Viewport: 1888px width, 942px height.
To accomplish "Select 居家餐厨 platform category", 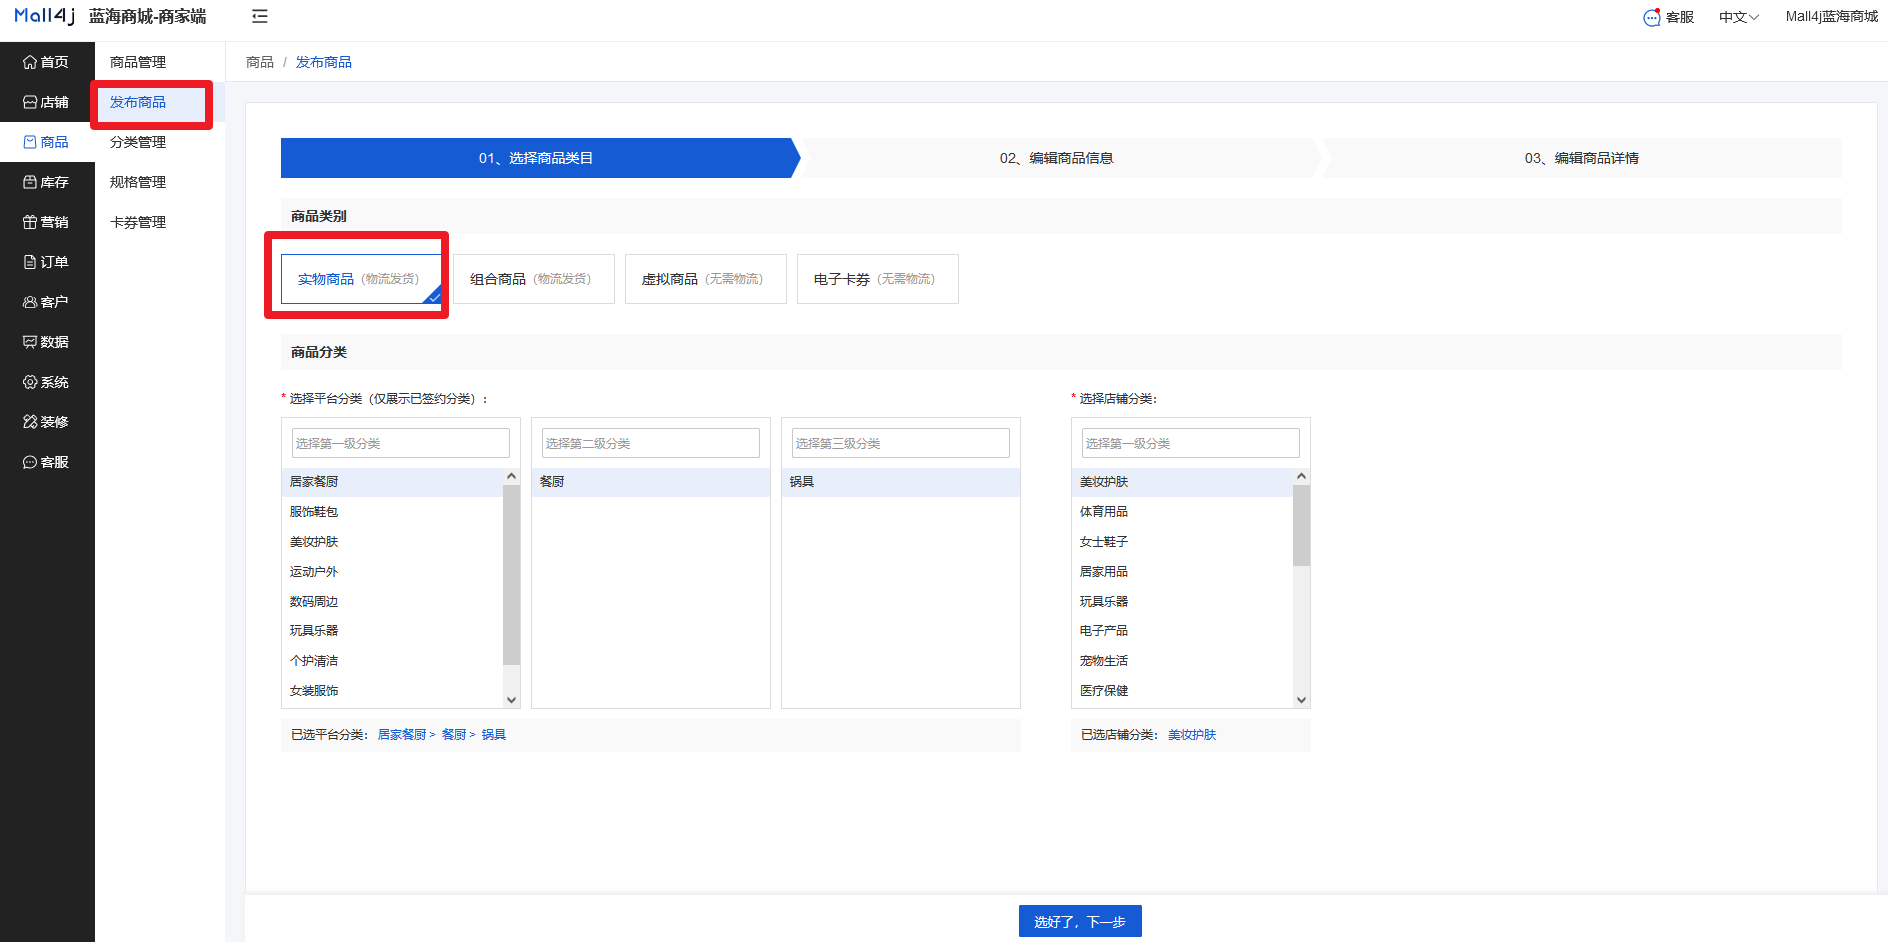I will coord(393,482).
